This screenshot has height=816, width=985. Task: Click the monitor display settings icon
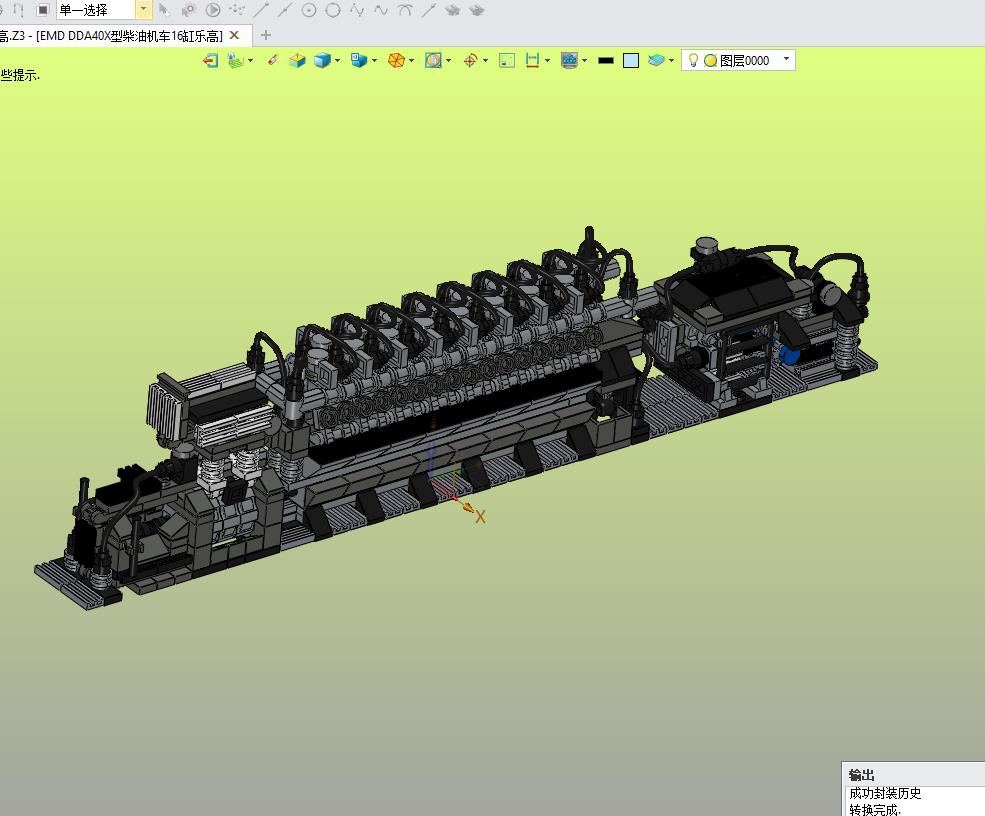[x=569, y=60]
